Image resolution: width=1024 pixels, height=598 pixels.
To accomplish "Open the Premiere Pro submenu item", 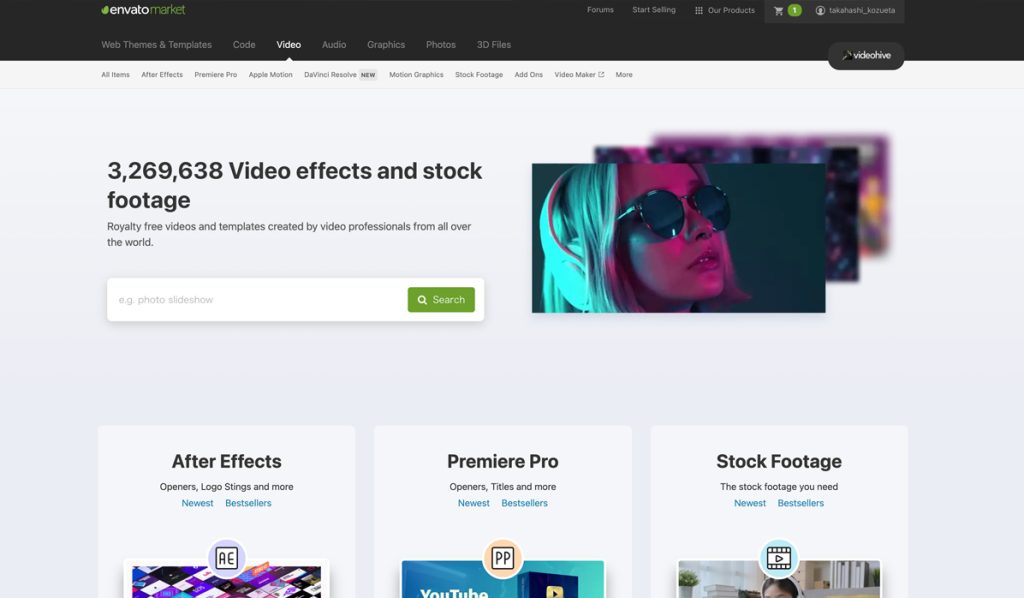I will [x=216, y=74].
